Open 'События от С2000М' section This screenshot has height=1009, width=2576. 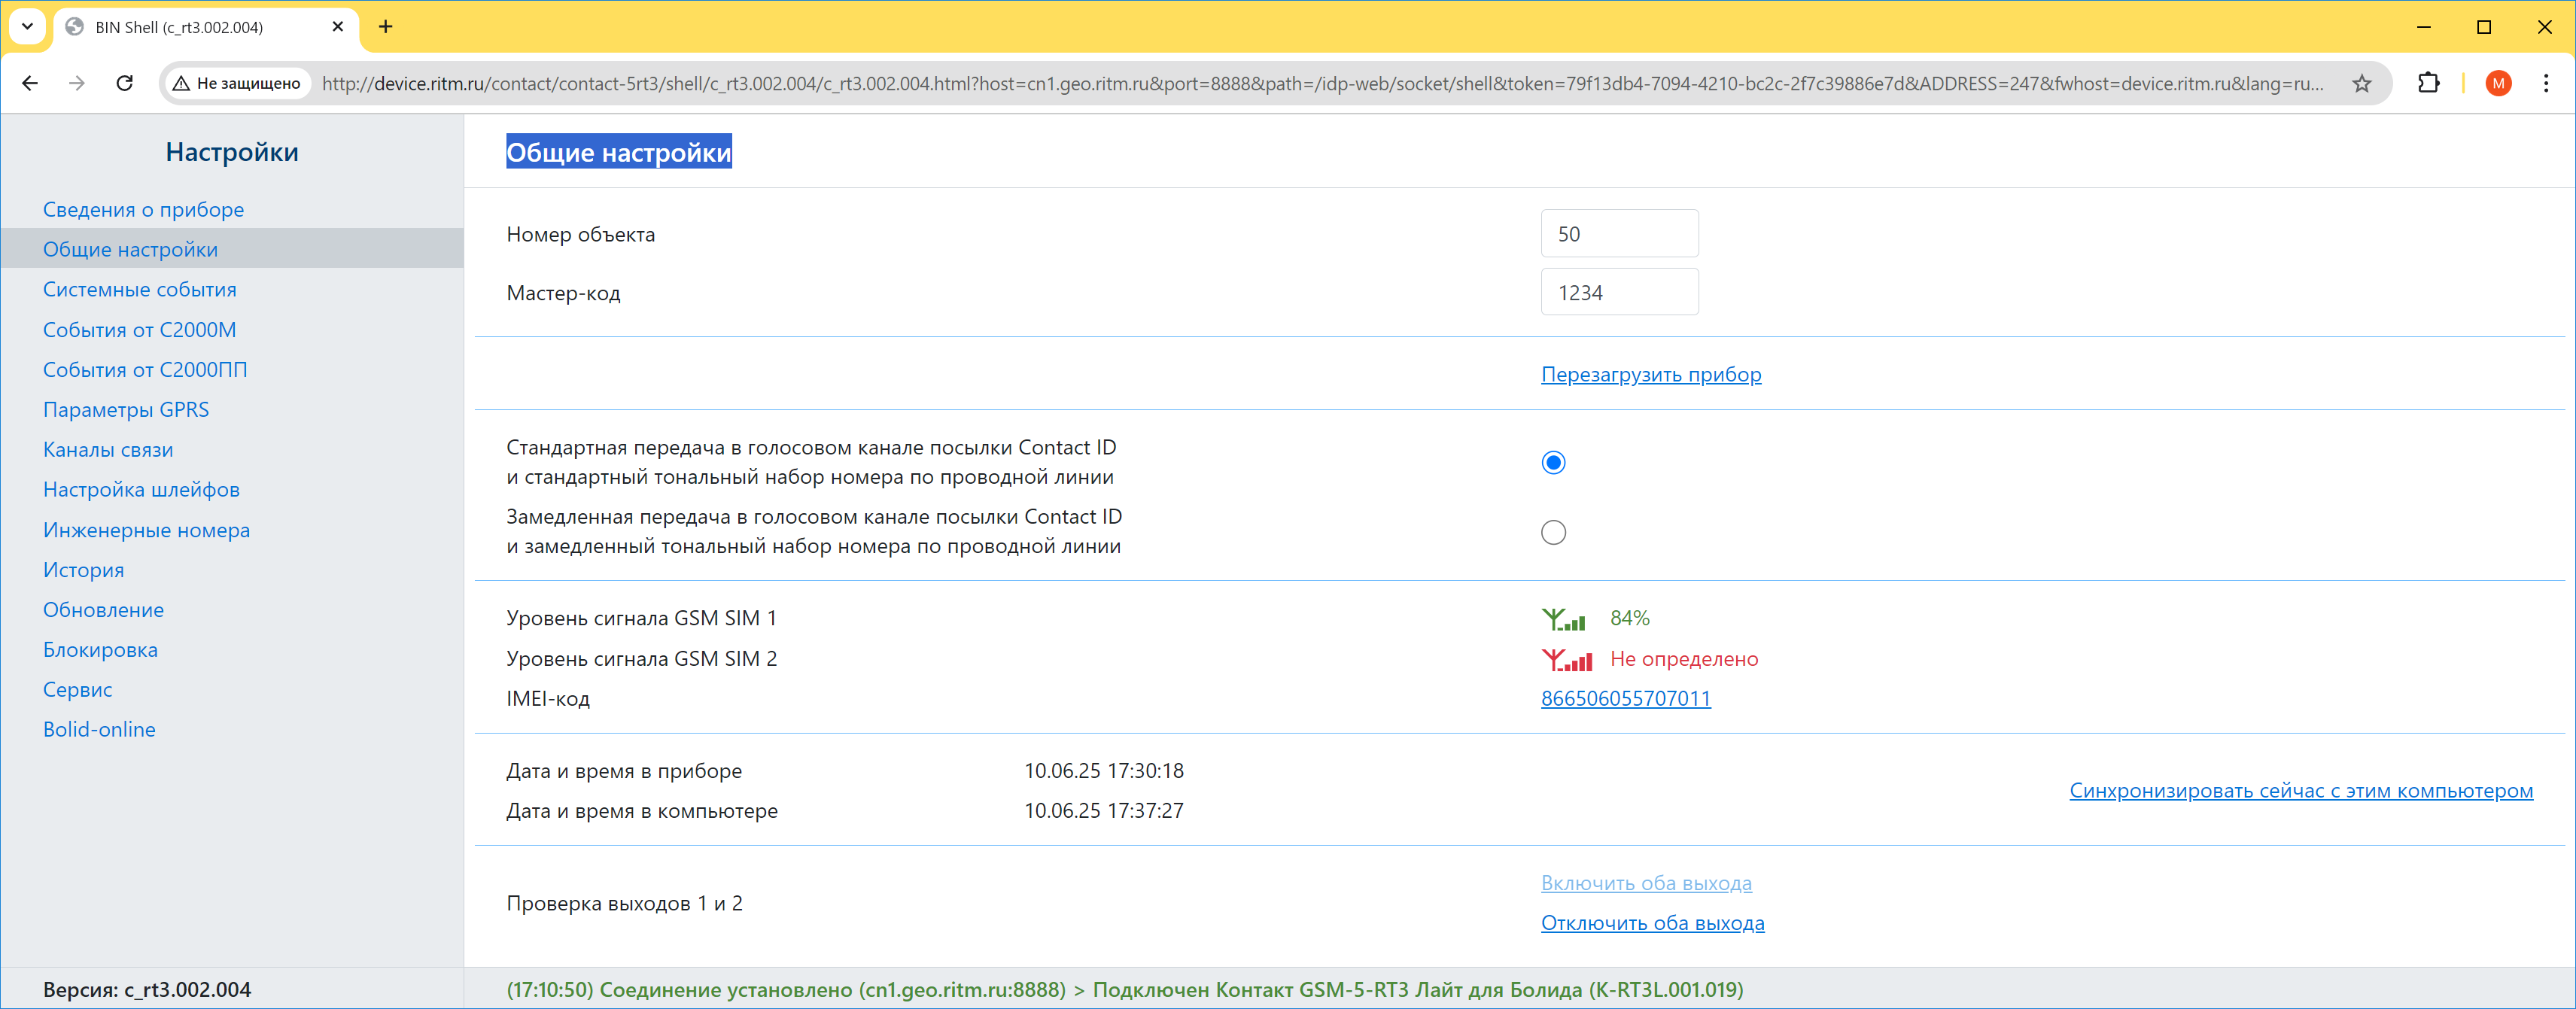coord(139,329)
